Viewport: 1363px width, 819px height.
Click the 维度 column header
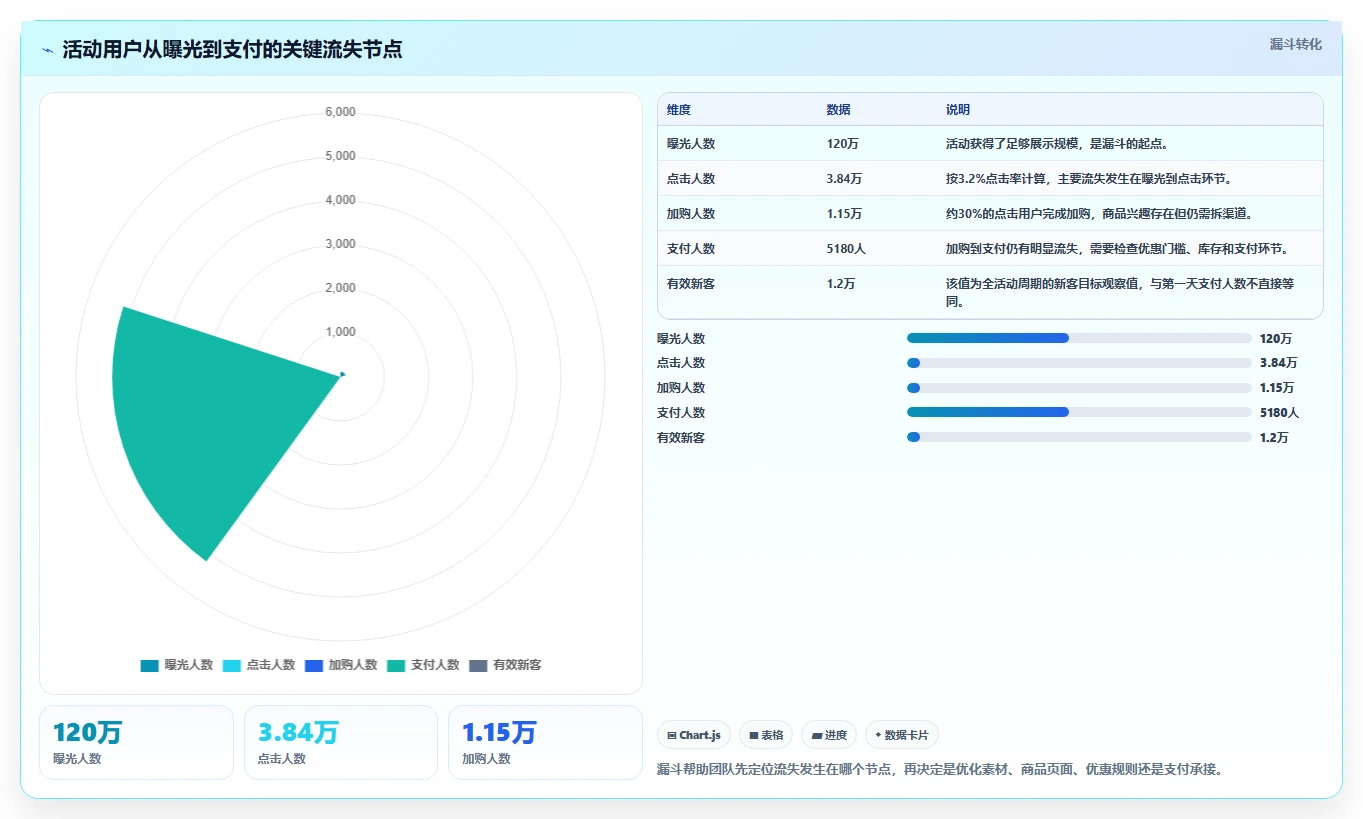(x=679, y=110)
